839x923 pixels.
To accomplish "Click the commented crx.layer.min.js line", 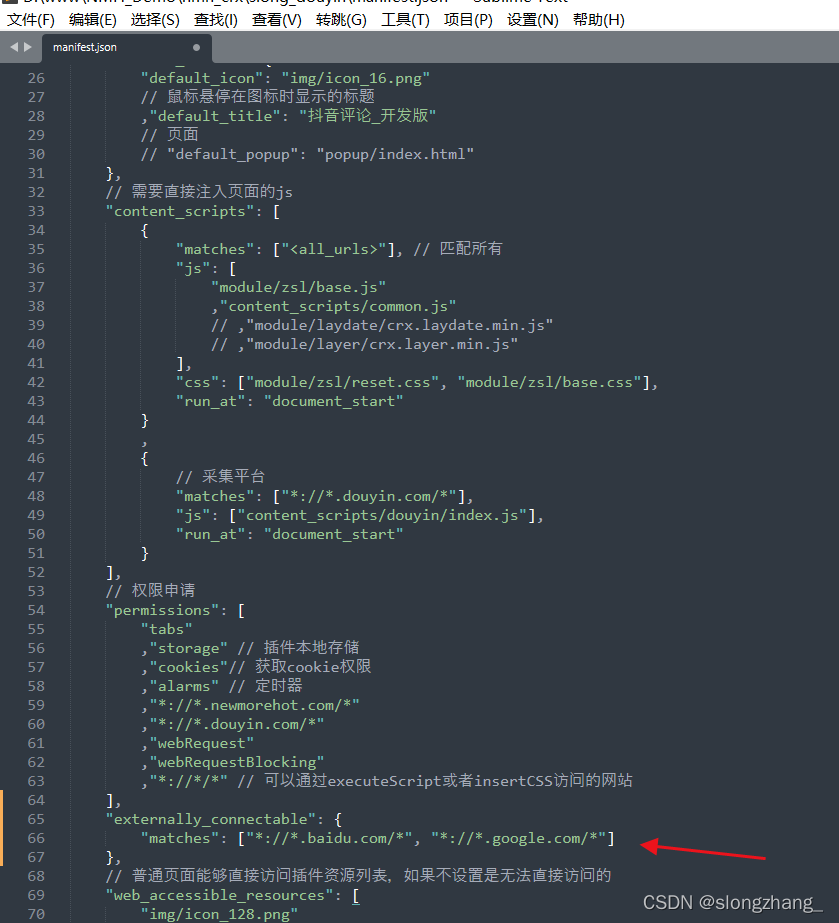I will pyautogui.click(x=364, y=344).
